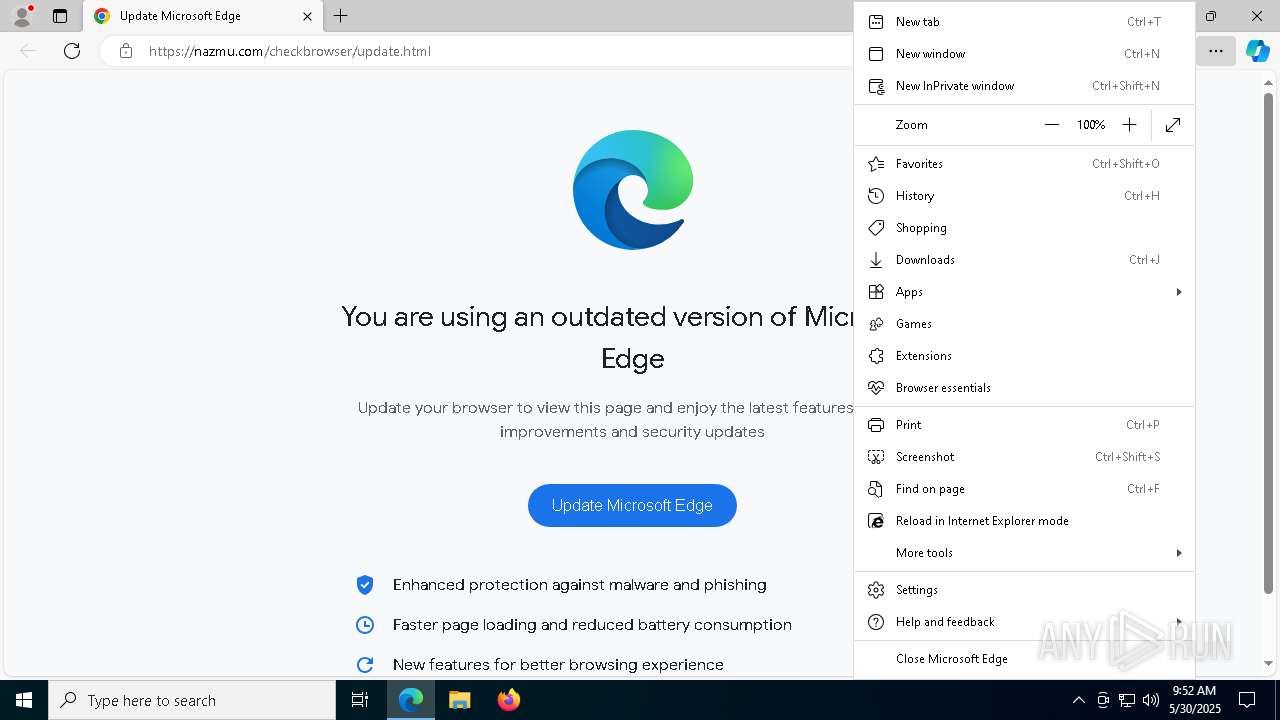The width and height of the screenshot is (1280, 720).
Task: Open File Explorer from the taskbar
Action: (x=459, y=700)
